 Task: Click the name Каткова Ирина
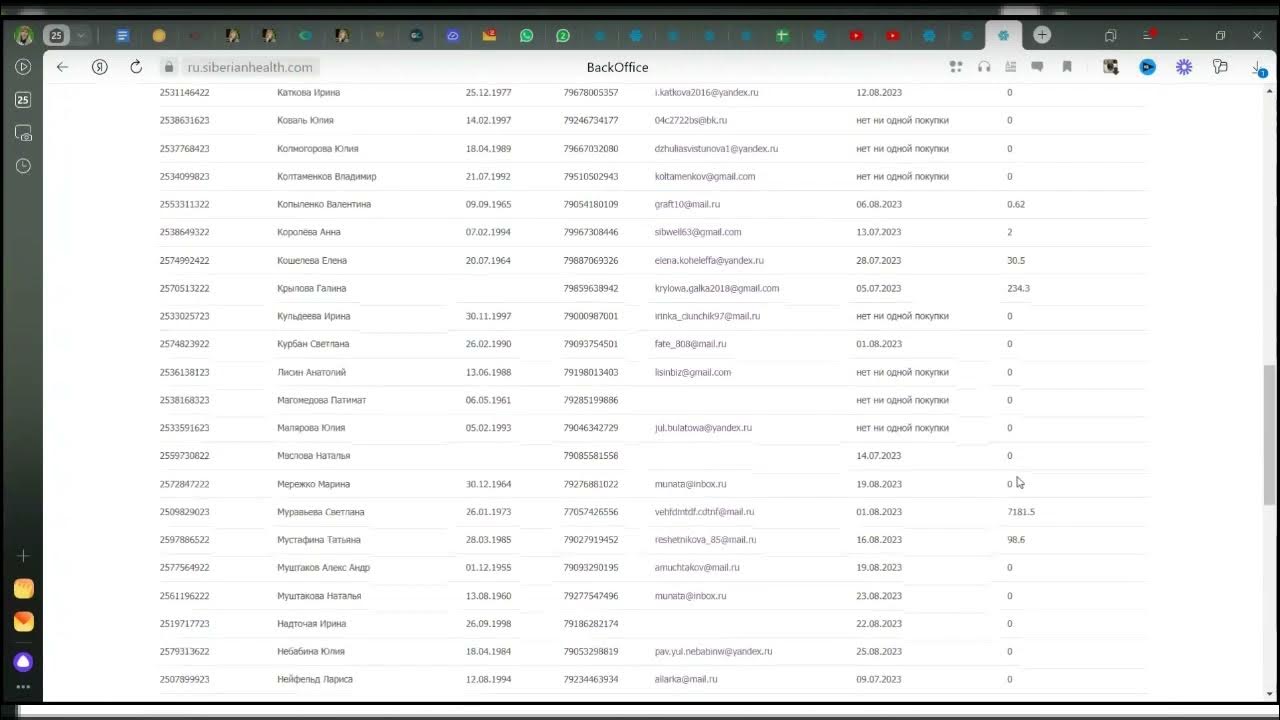(308, 92)
